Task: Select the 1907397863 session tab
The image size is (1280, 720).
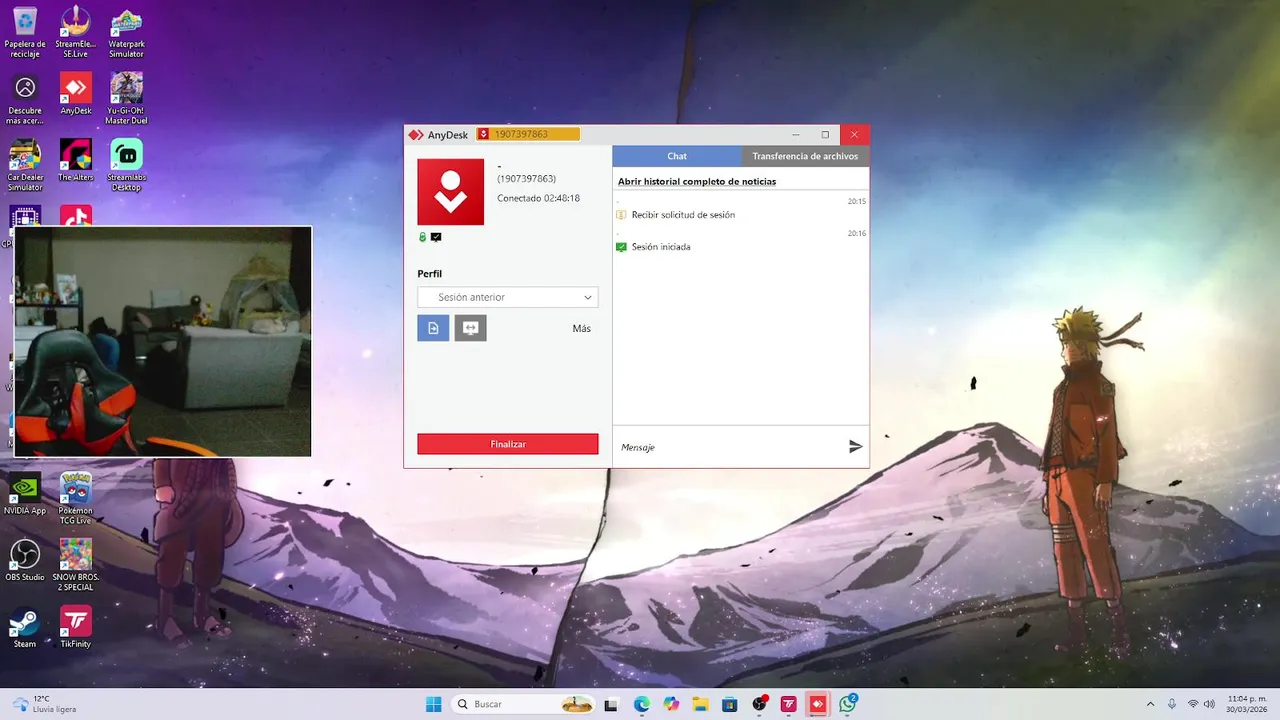Action: coord(528,134)
